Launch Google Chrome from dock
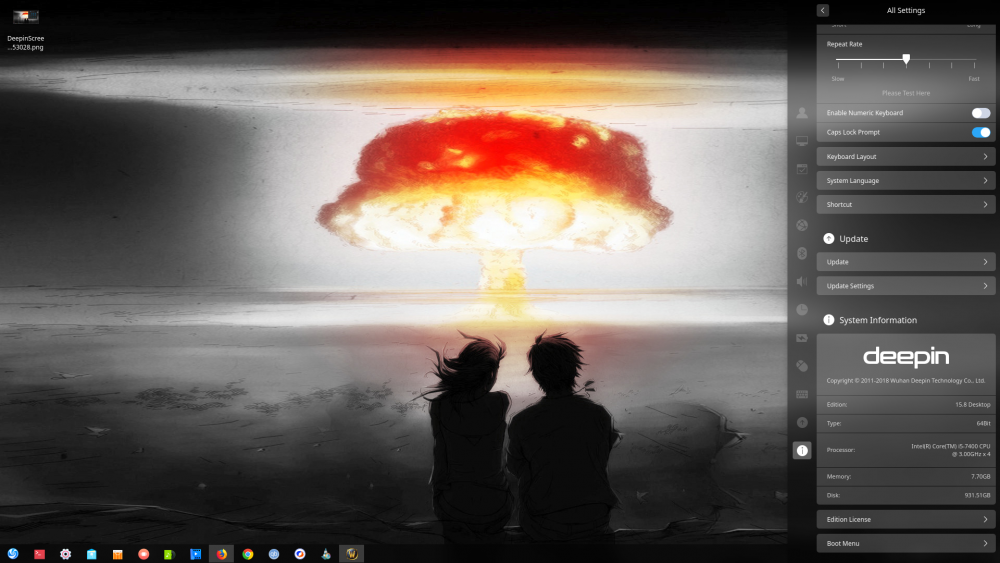Screen dimensions: 1000x563 (247, 553)
